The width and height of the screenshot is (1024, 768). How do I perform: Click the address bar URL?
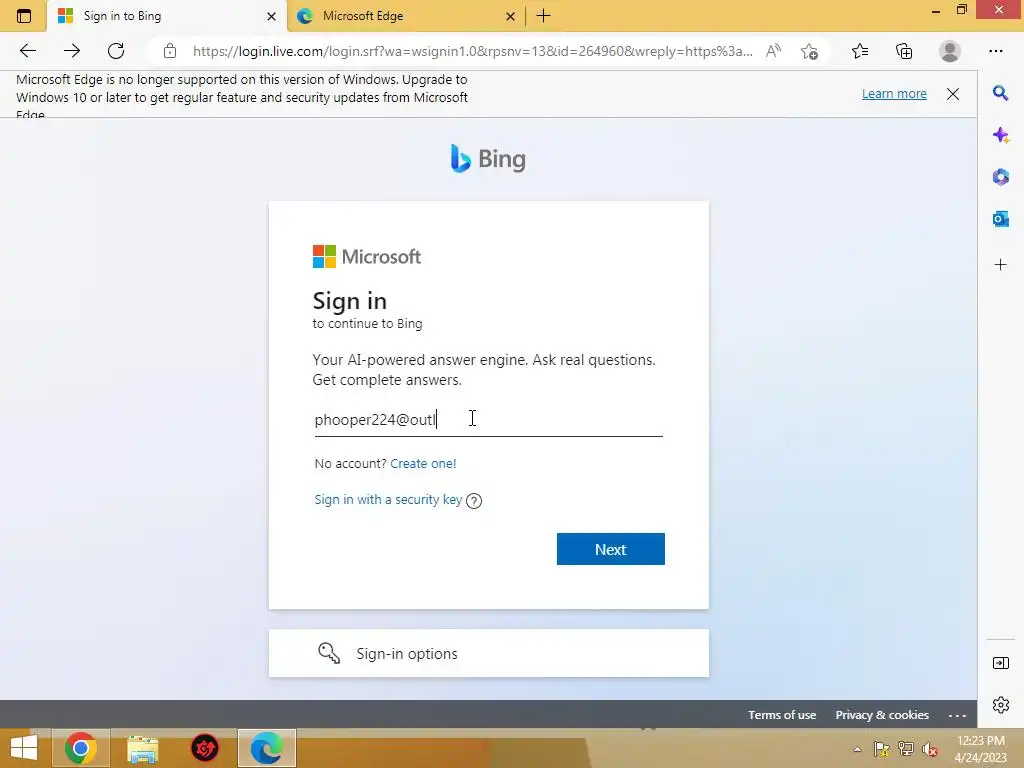point(473,51)
